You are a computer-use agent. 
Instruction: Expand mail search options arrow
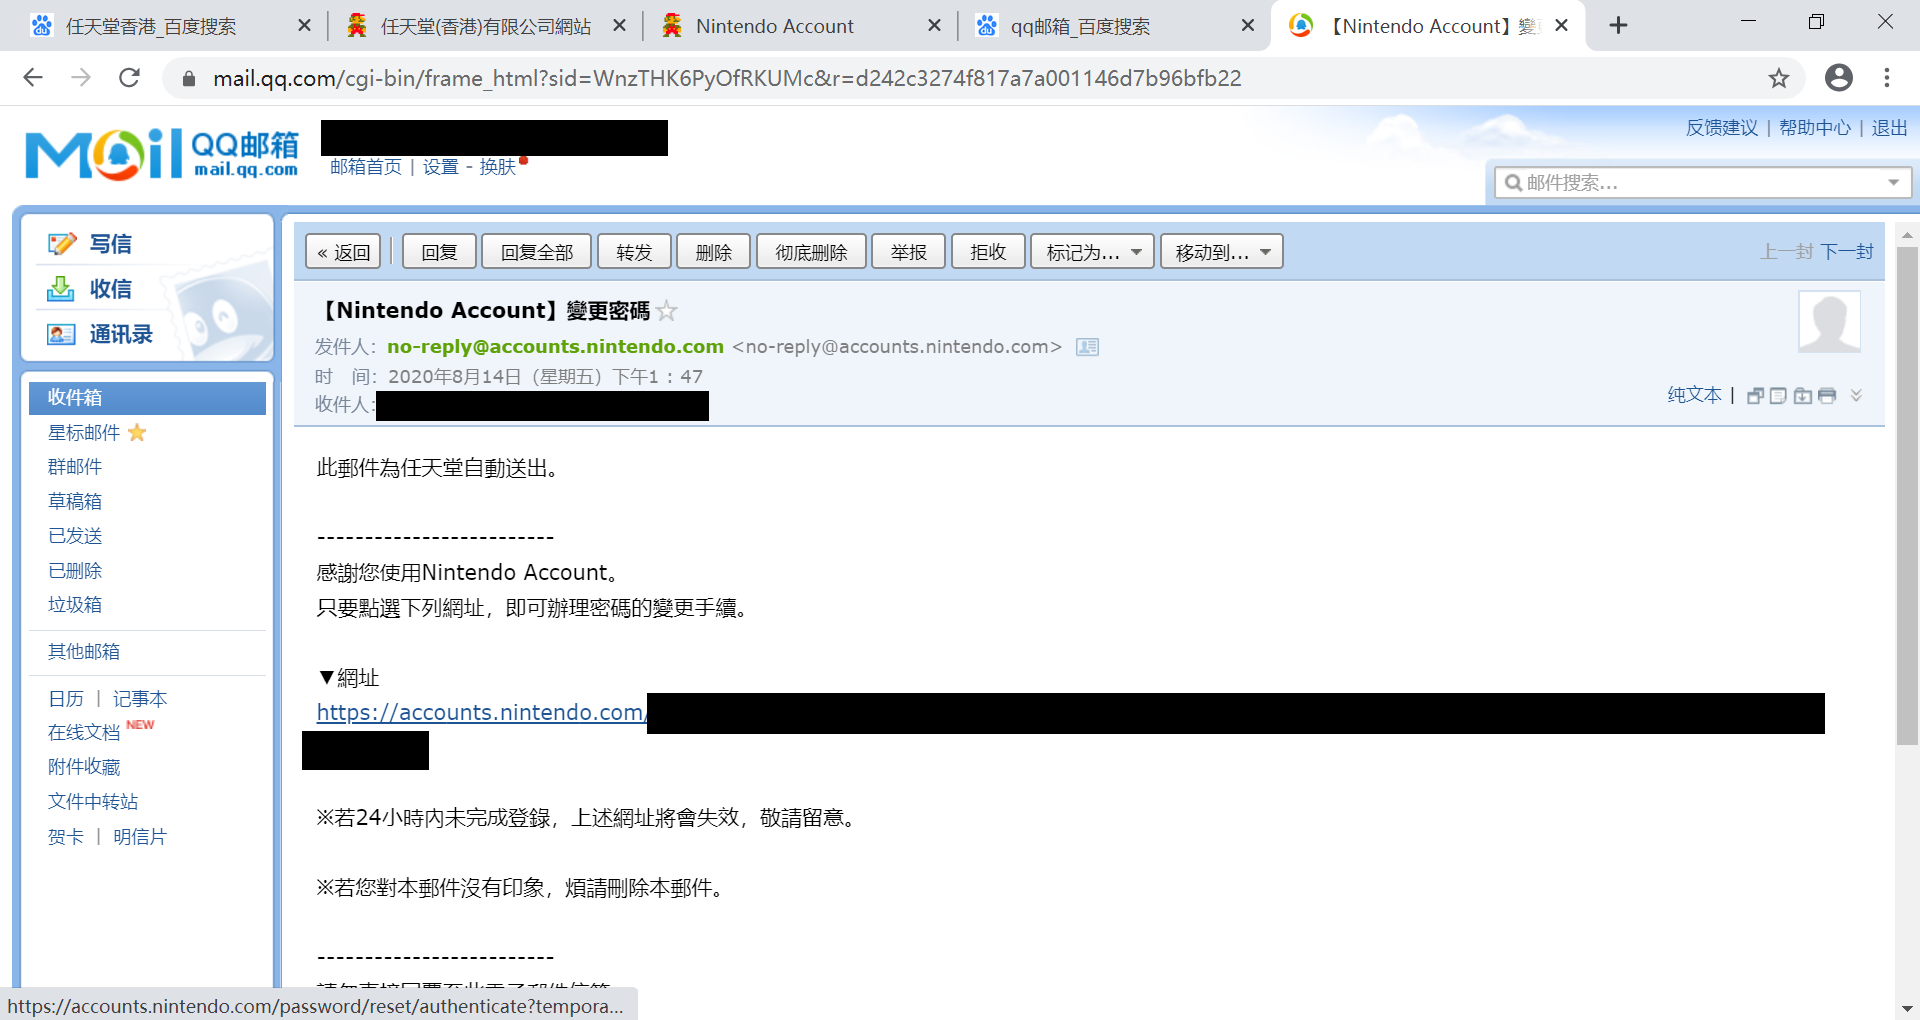click(x=1894, y=183)
